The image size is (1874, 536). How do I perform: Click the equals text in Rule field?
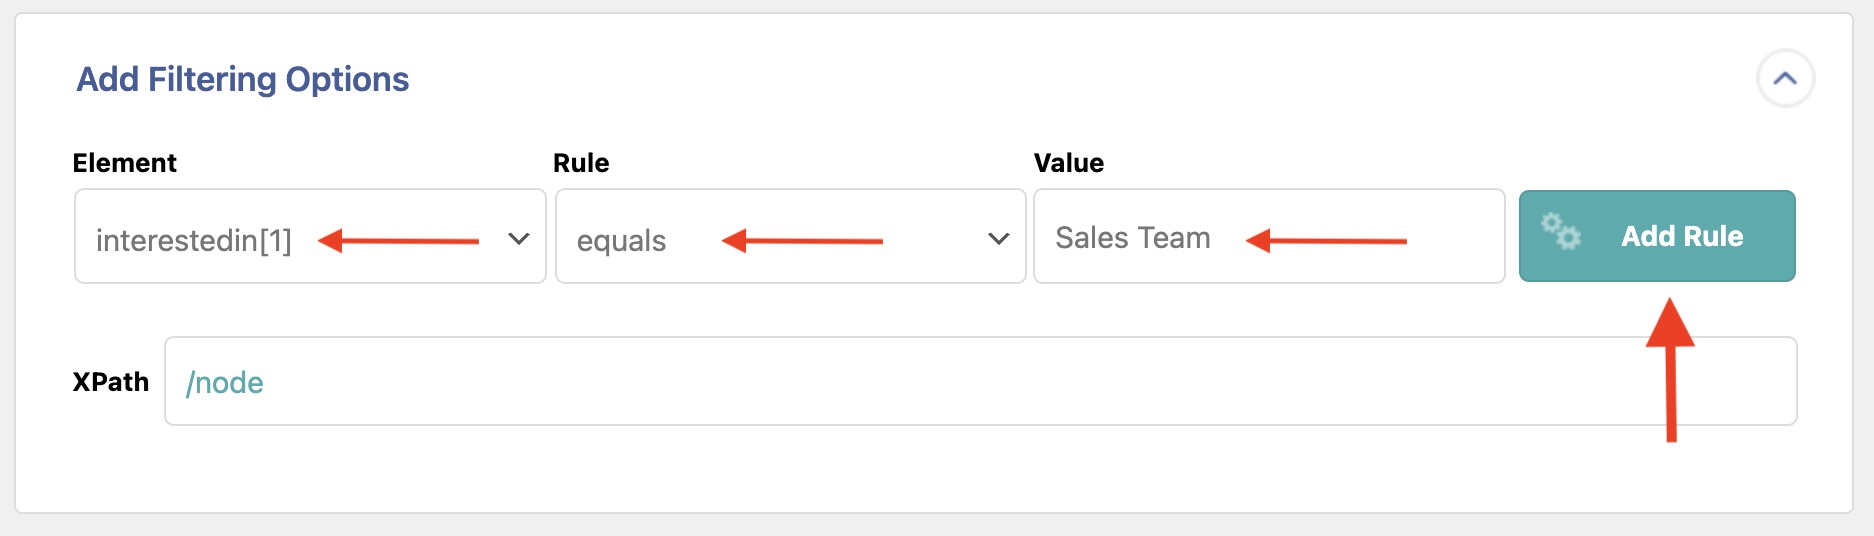tap(621, 241)
